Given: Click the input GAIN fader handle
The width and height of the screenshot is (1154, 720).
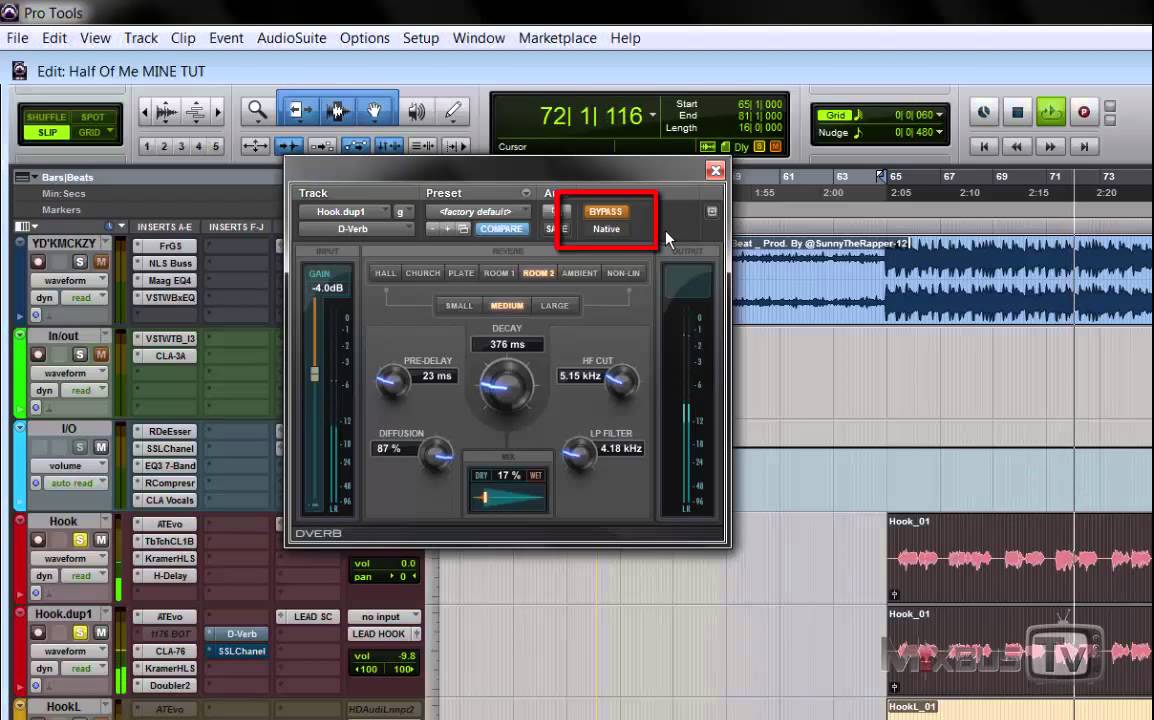Looking at the screenshot, I should (x=314, y=373).
